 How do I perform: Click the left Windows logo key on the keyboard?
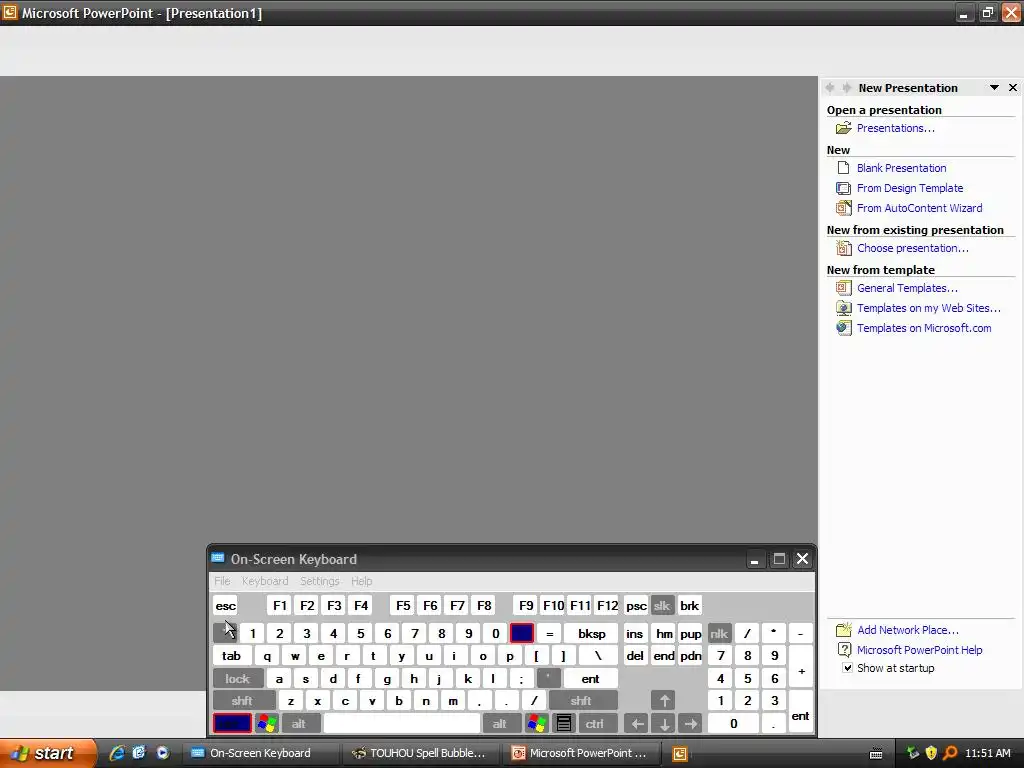266,724
